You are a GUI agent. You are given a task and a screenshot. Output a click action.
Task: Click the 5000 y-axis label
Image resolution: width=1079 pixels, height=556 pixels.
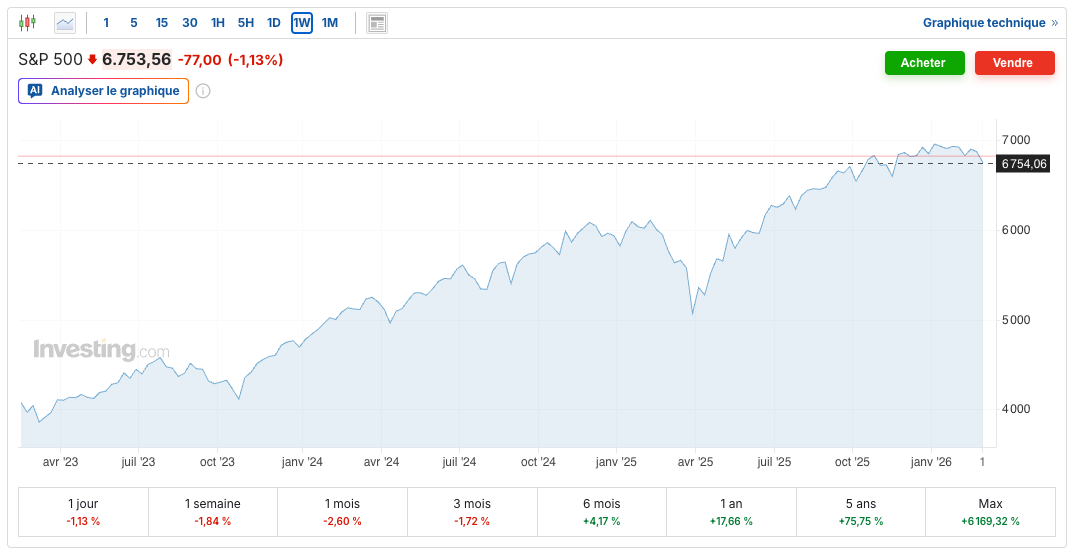click(x=1016, y=320)
